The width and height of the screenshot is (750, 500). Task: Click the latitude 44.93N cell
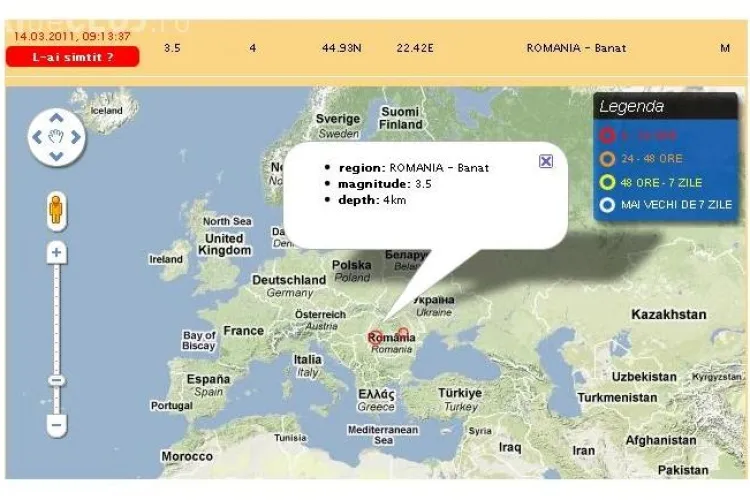(342, 48)
